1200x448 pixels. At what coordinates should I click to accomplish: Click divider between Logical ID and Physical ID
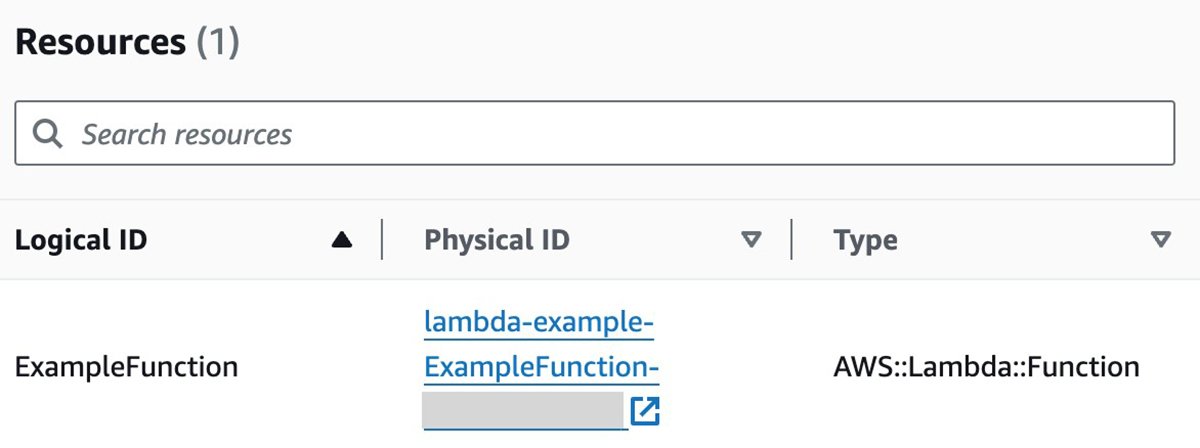[382, 240]
